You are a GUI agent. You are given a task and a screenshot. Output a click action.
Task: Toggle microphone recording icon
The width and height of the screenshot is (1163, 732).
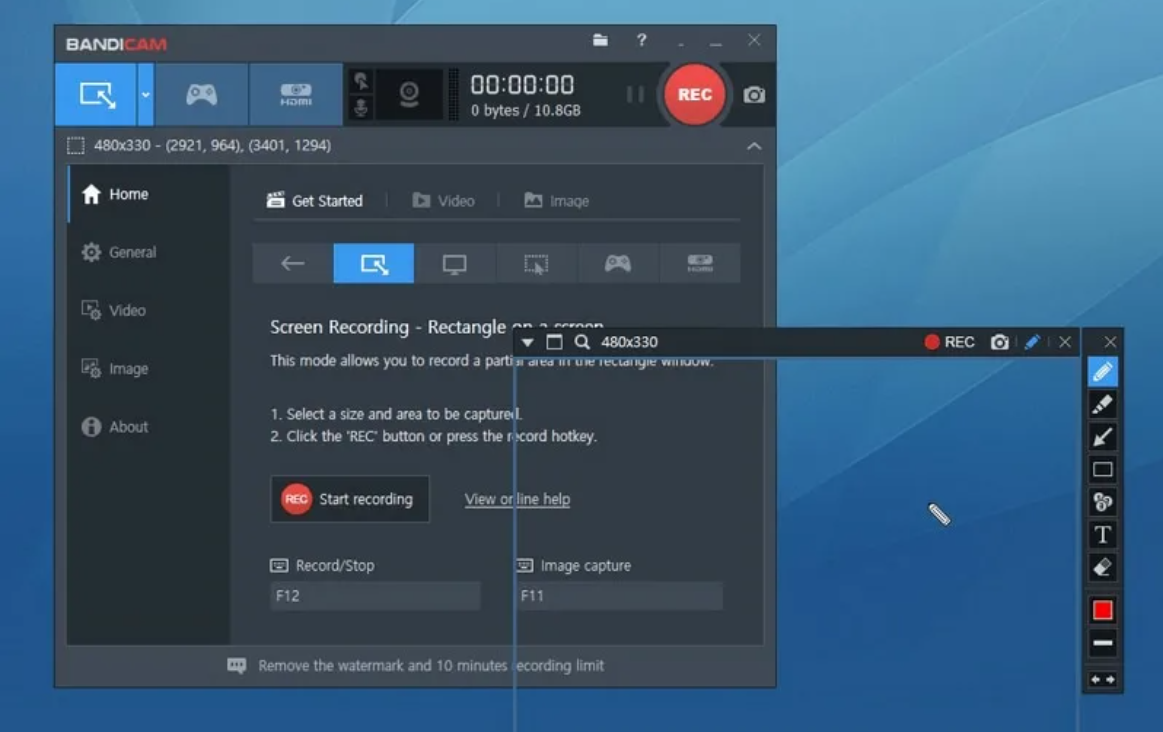tap(361, 108)
